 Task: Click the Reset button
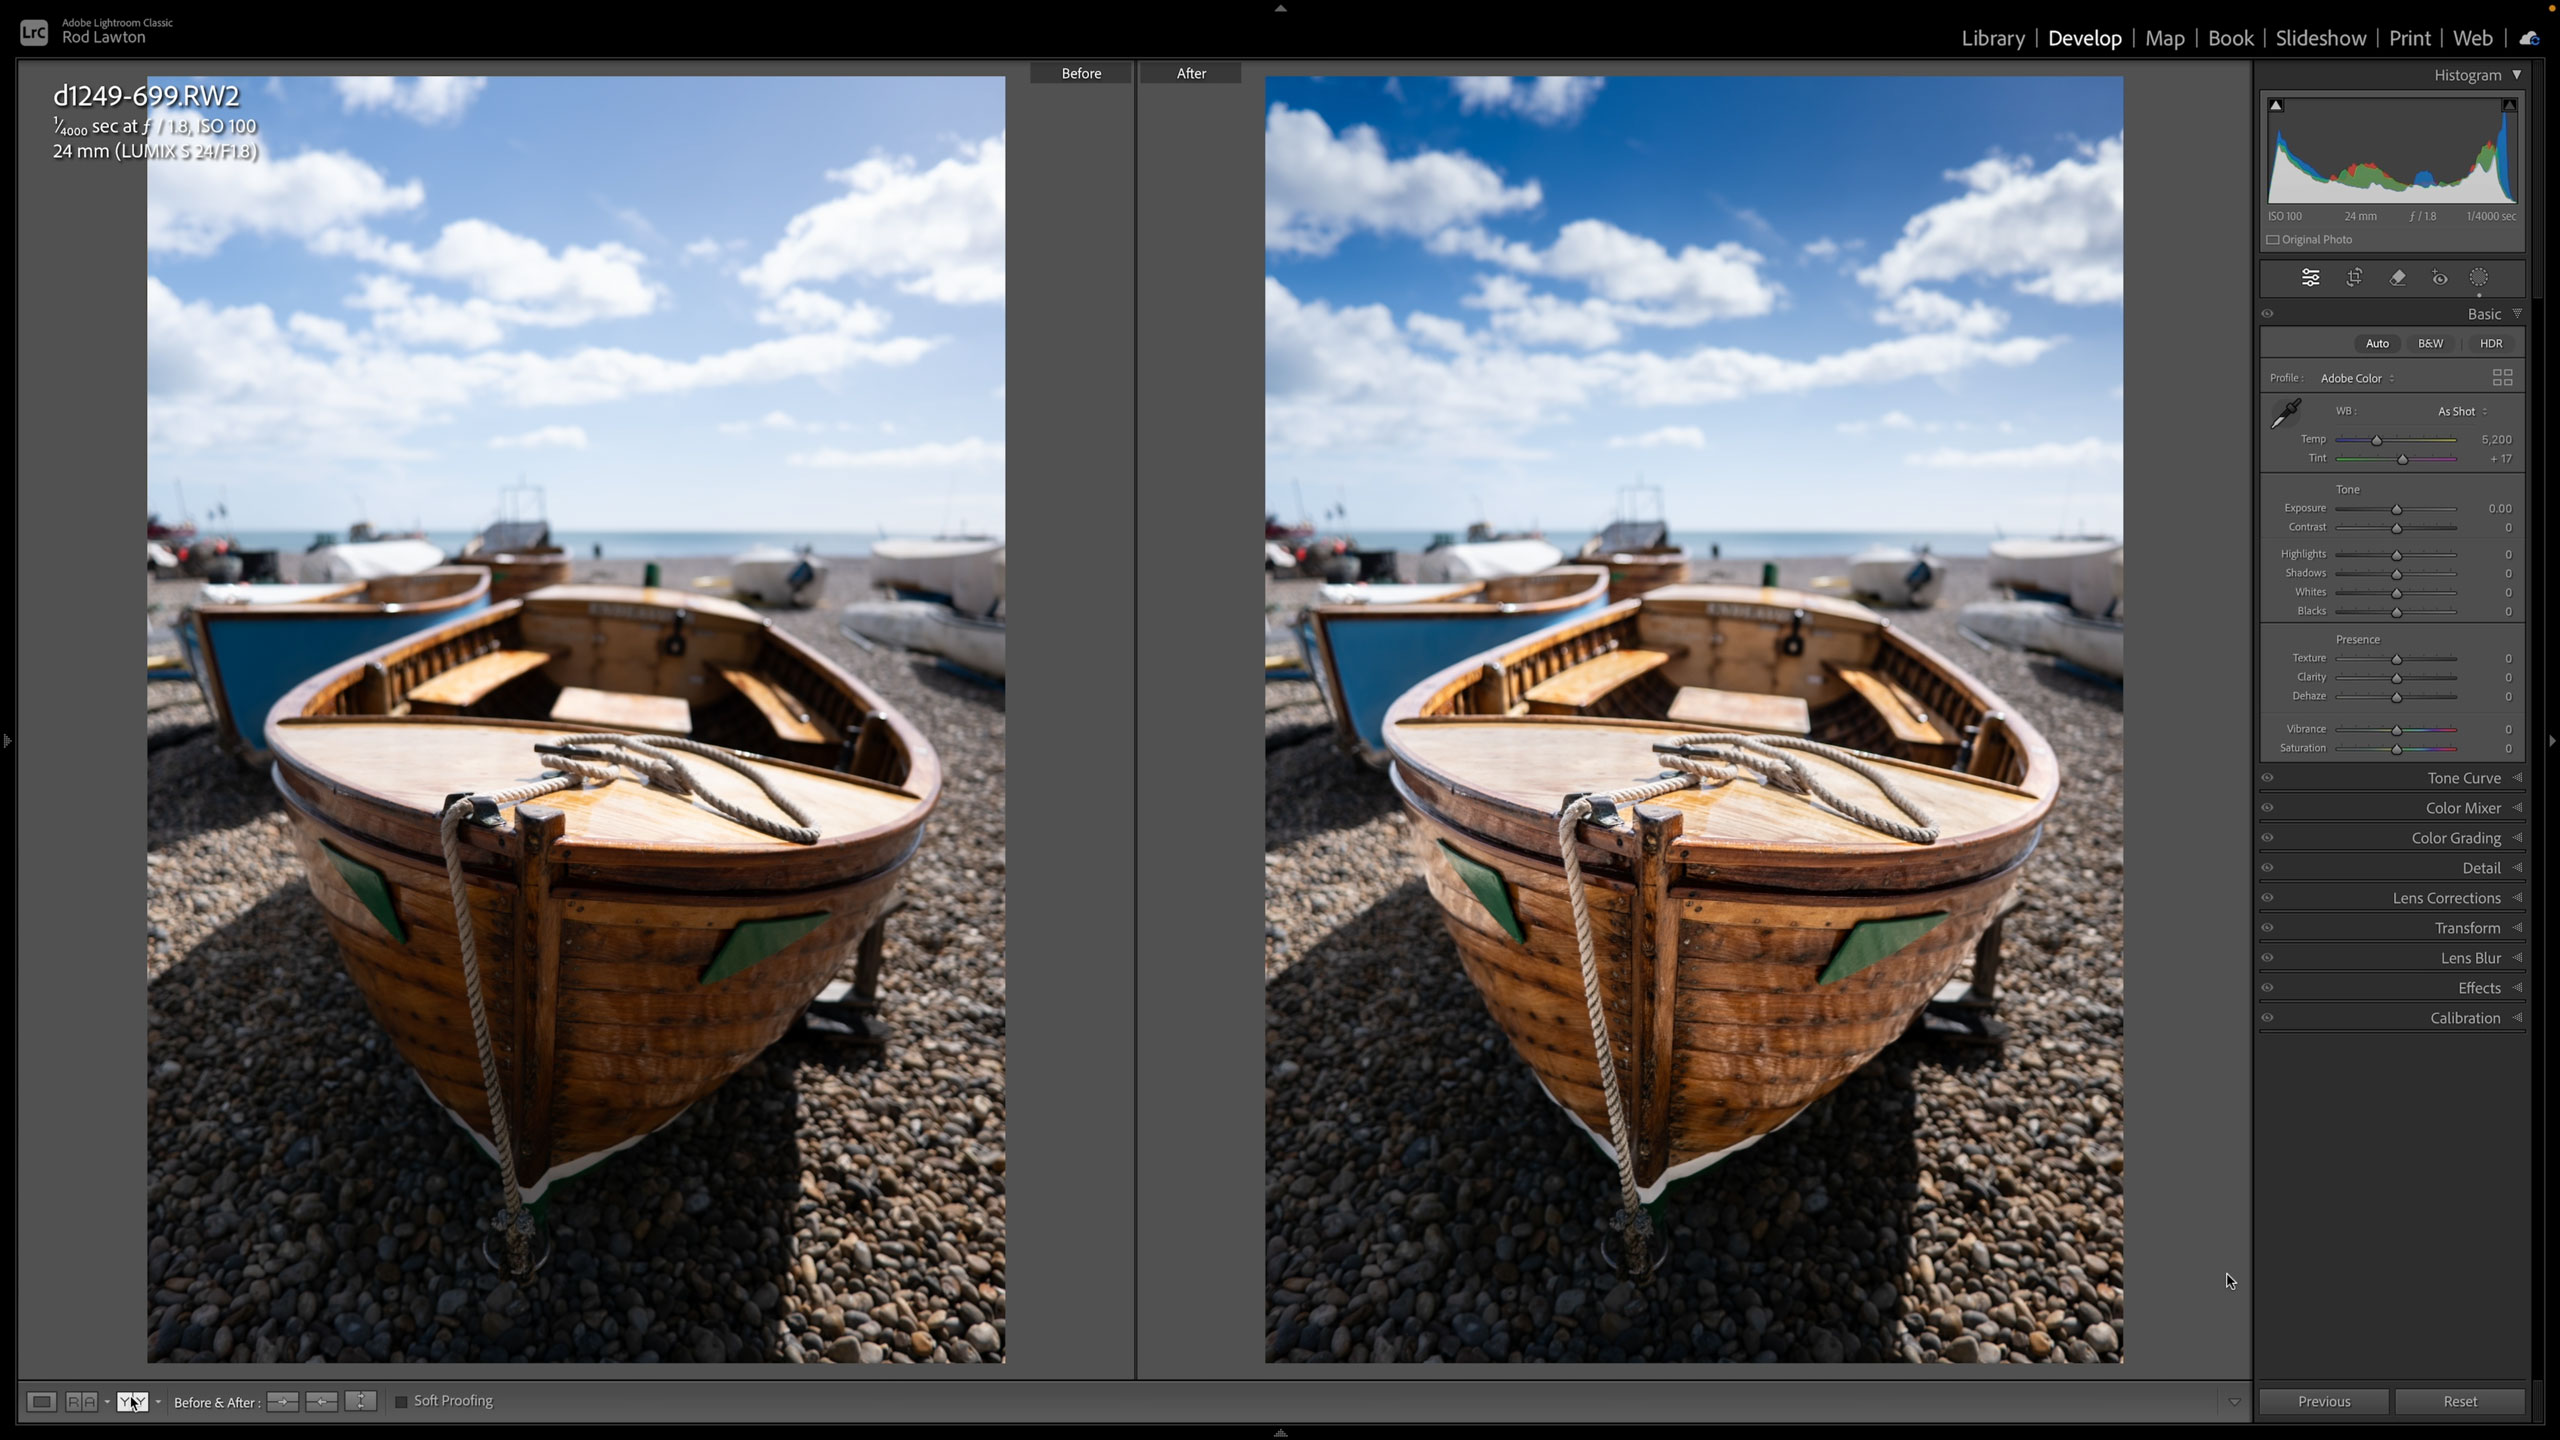2462,1401
